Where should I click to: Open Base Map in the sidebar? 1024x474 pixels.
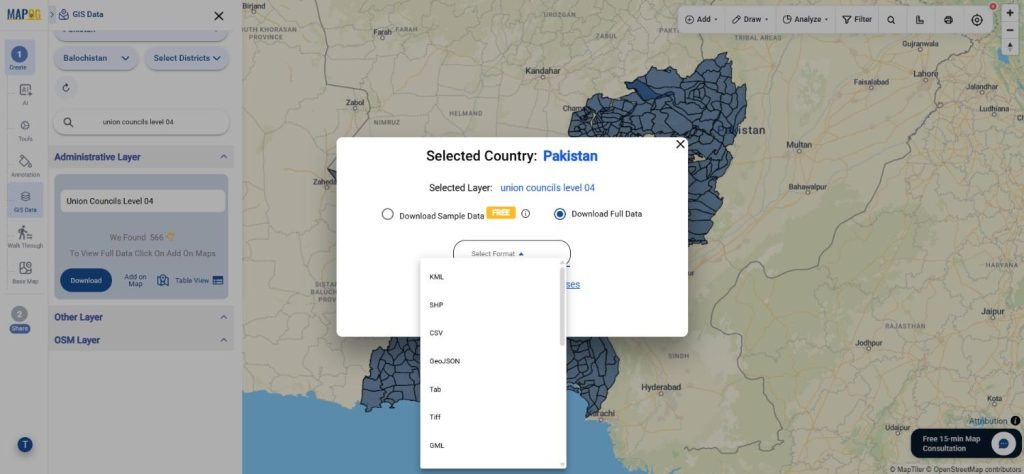[25, 272]
